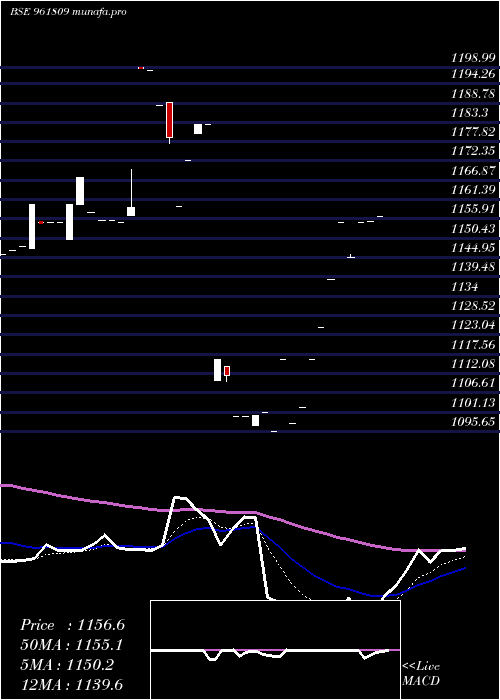Select the 1139.48 price label
The image size is (500, 700).
473,267
